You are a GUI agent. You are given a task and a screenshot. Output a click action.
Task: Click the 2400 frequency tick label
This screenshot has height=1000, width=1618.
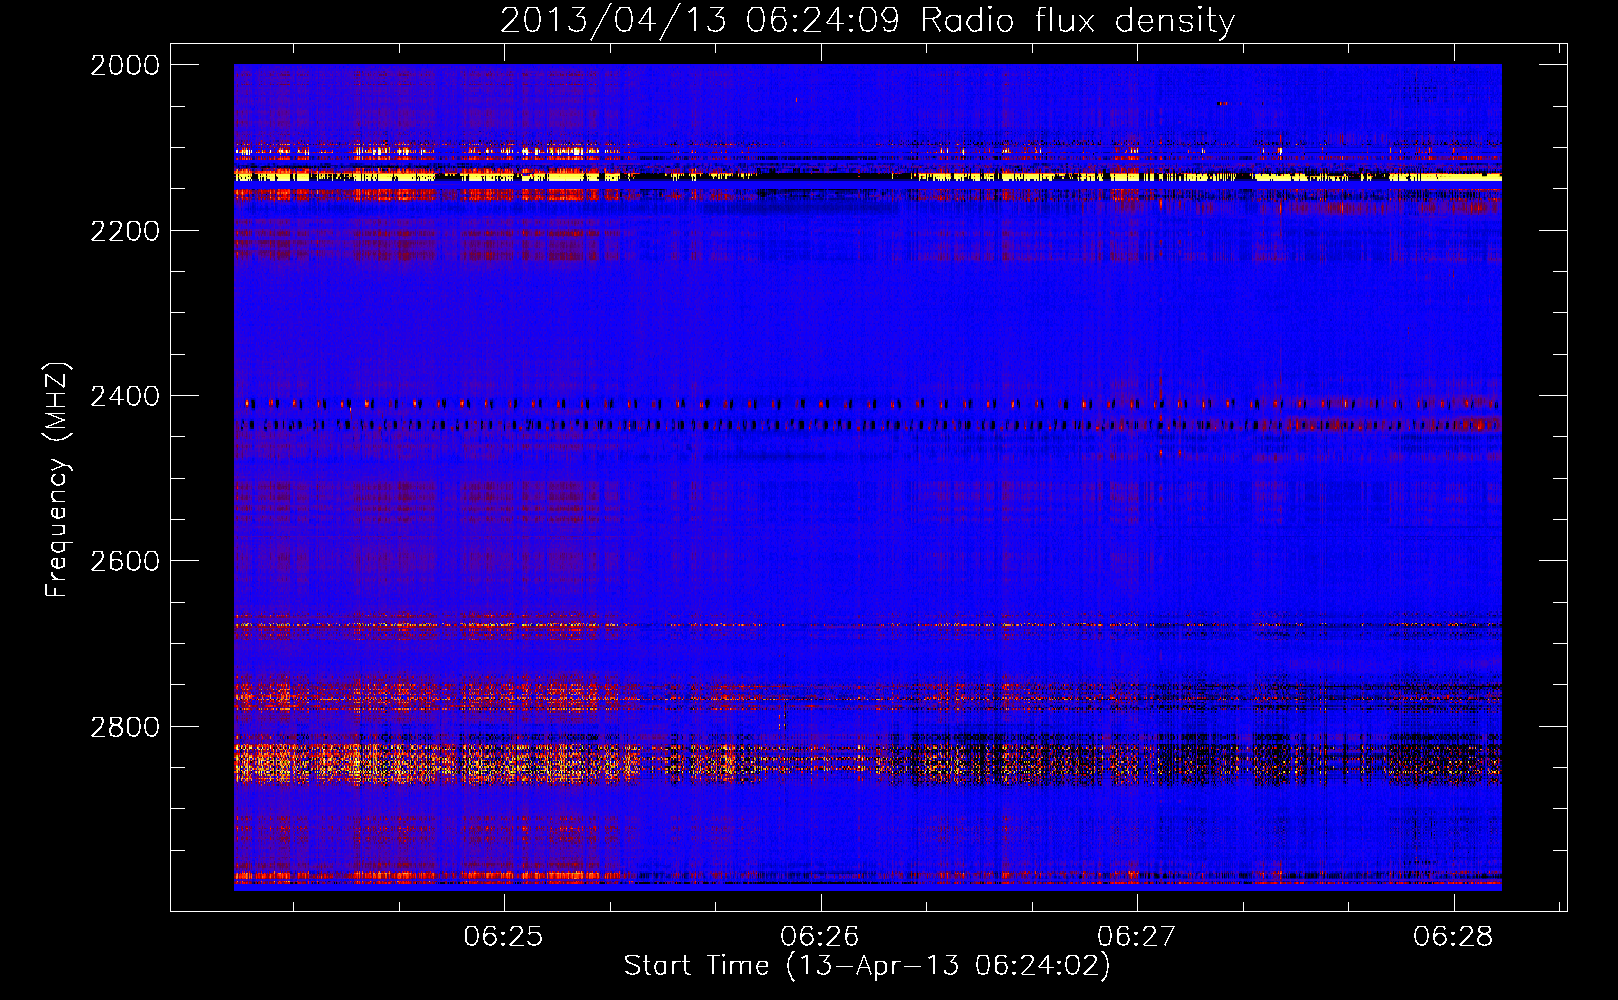(125, 396)
